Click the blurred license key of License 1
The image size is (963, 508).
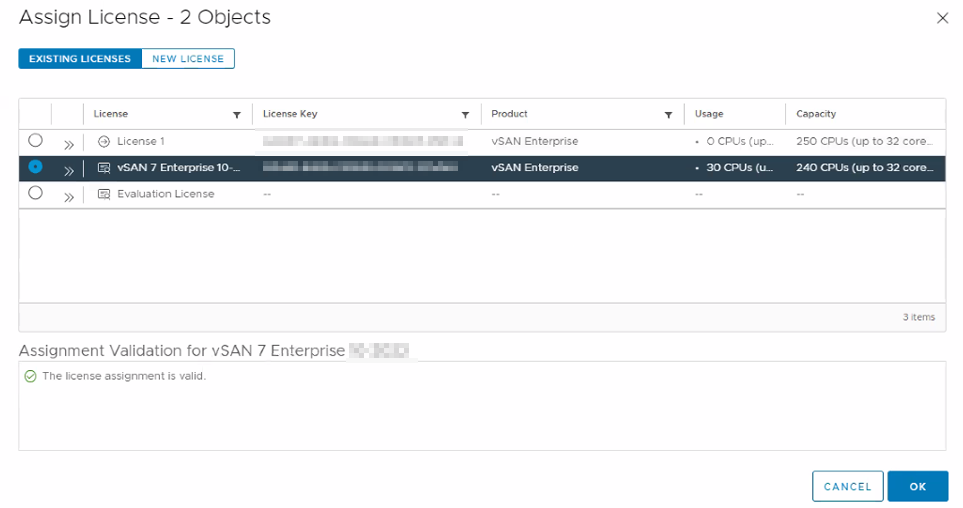pyautogui.click(x=362, y=141)
